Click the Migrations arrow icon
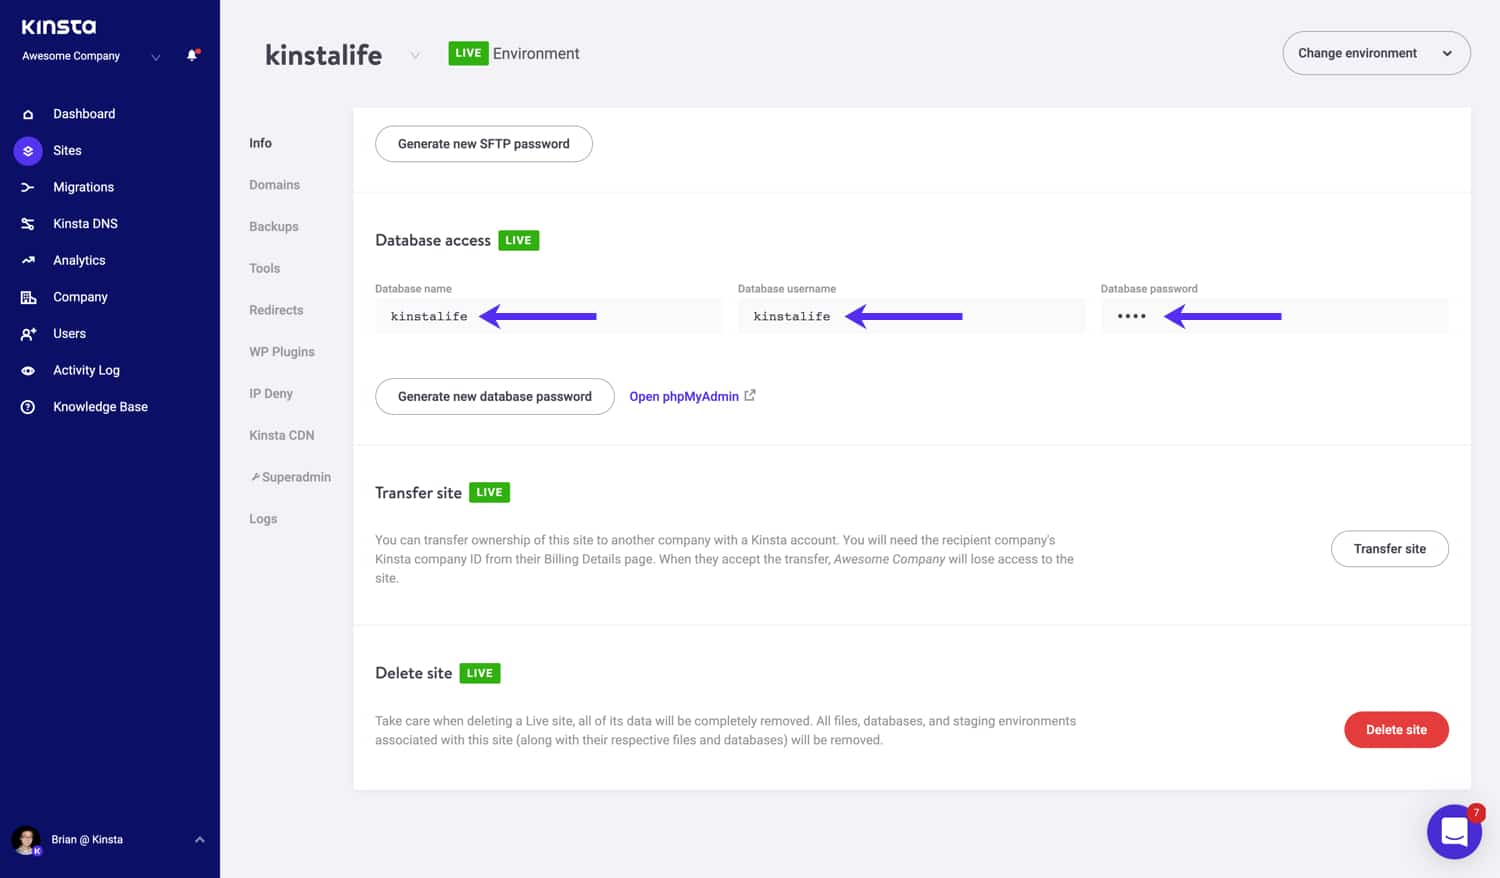Screen dimensions: 1500x878 [x=28, y=187]
